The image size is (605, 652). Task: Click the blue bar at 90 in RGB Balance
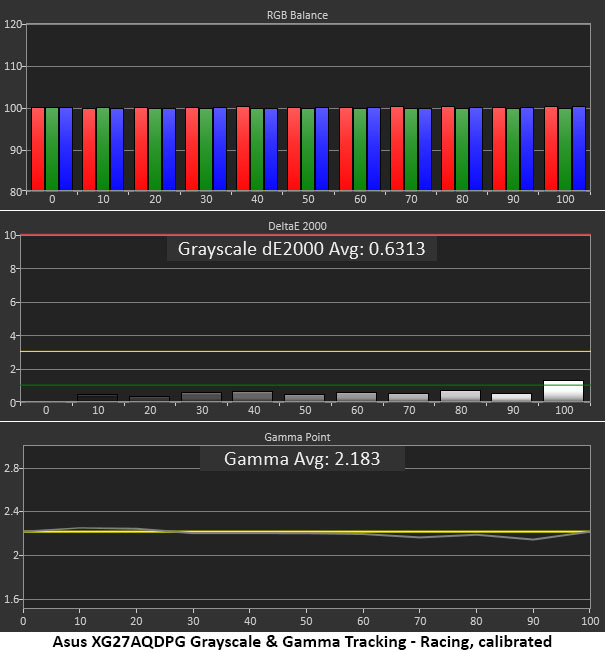pyautogui.click(x=527, y=149)
